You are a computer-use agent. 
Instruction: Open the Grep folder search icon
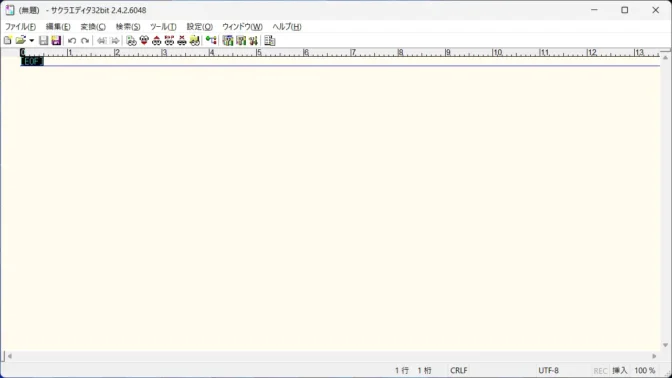tap(195, 41)
